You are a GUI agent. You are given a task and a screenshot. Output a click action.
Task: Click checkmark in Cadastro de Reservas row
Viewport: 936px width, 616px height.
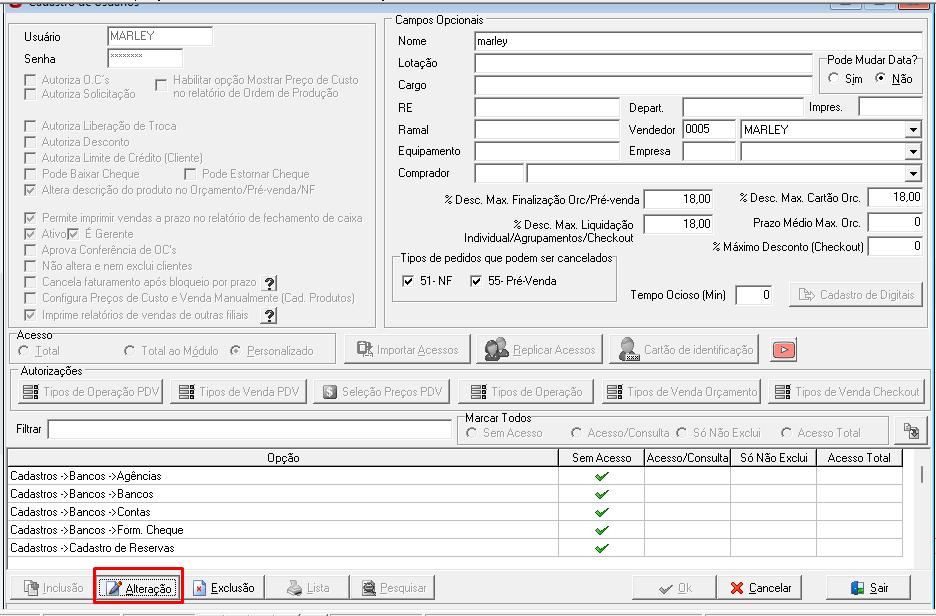[602, 548]
